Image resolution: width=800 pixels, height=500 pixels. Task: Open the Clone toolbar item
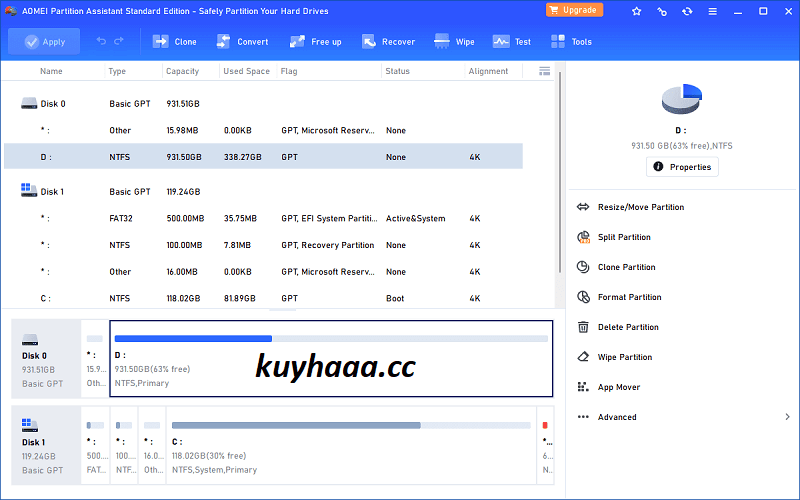tap(174, 42)
